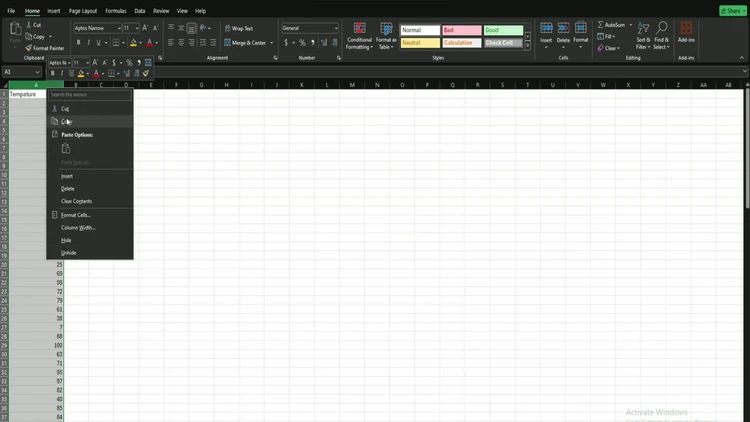
Task: Apply the Good cell style
Action: click(503, 30)
